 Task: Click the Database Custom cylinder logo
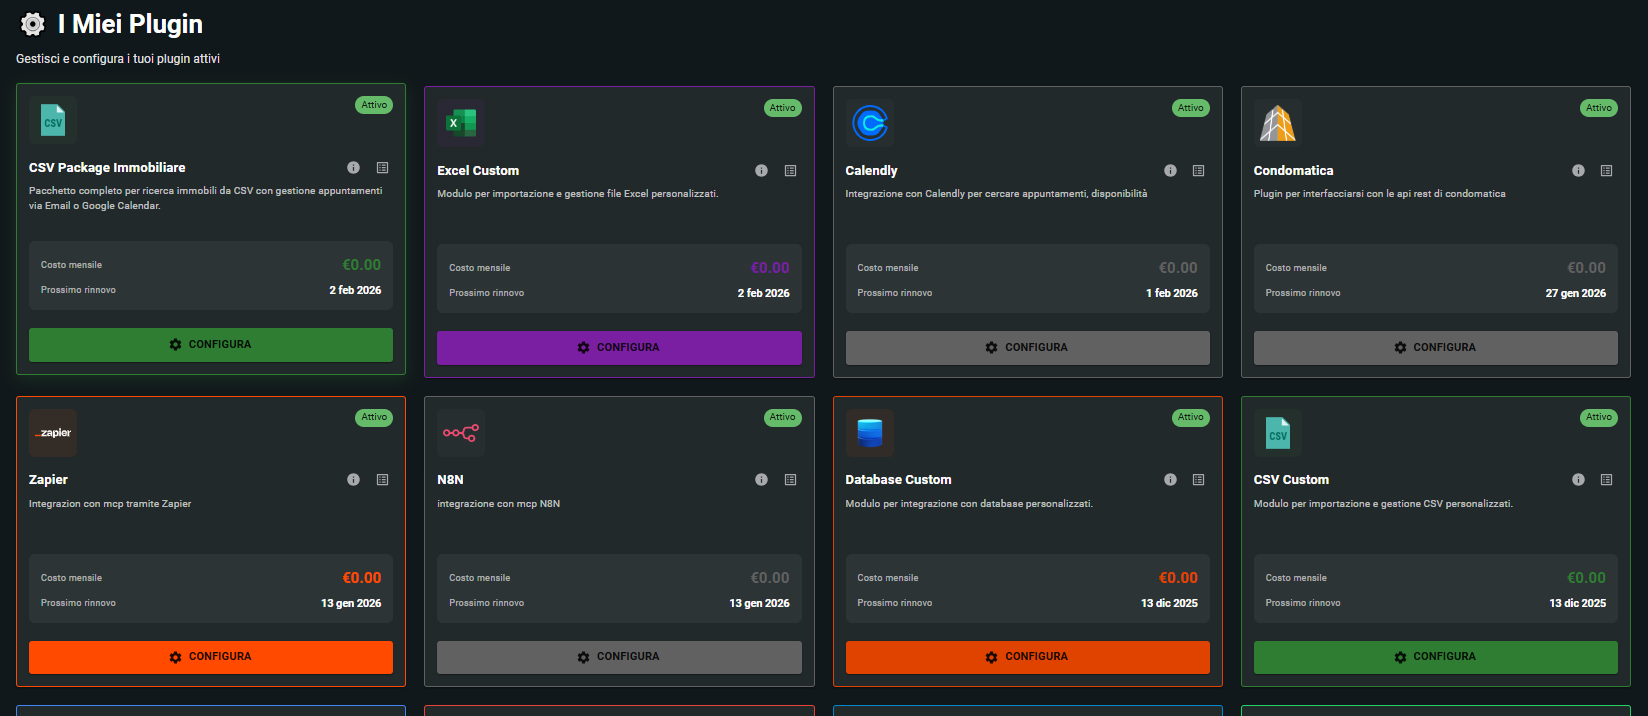[870, 433]
